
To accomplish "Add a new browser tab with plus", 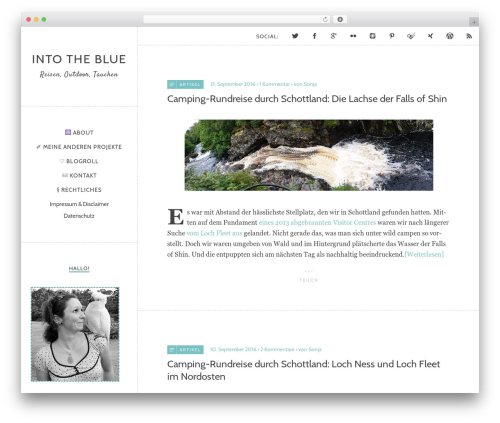I will pos(474,22).
